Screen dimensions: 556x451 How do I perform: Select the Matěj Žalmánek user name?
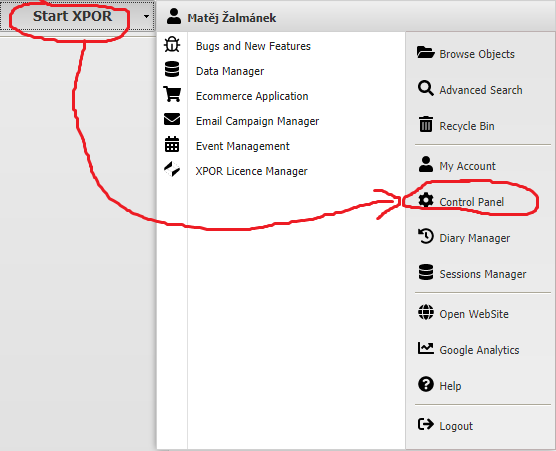coord(232,18)
